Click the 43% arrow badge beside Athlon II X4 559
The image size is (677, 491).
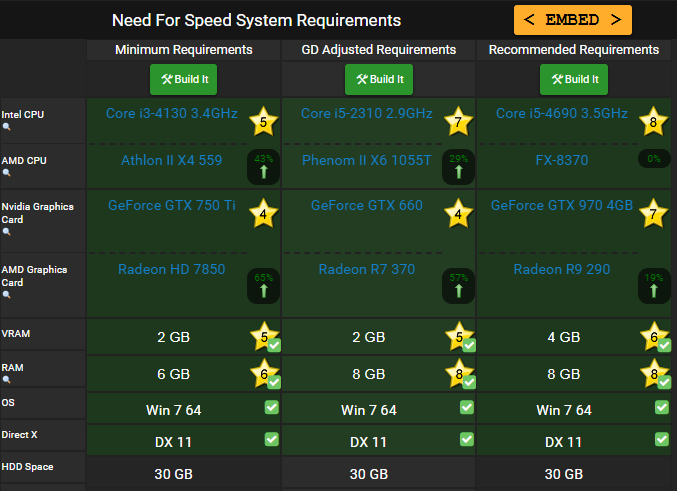[x=263, y=167]
